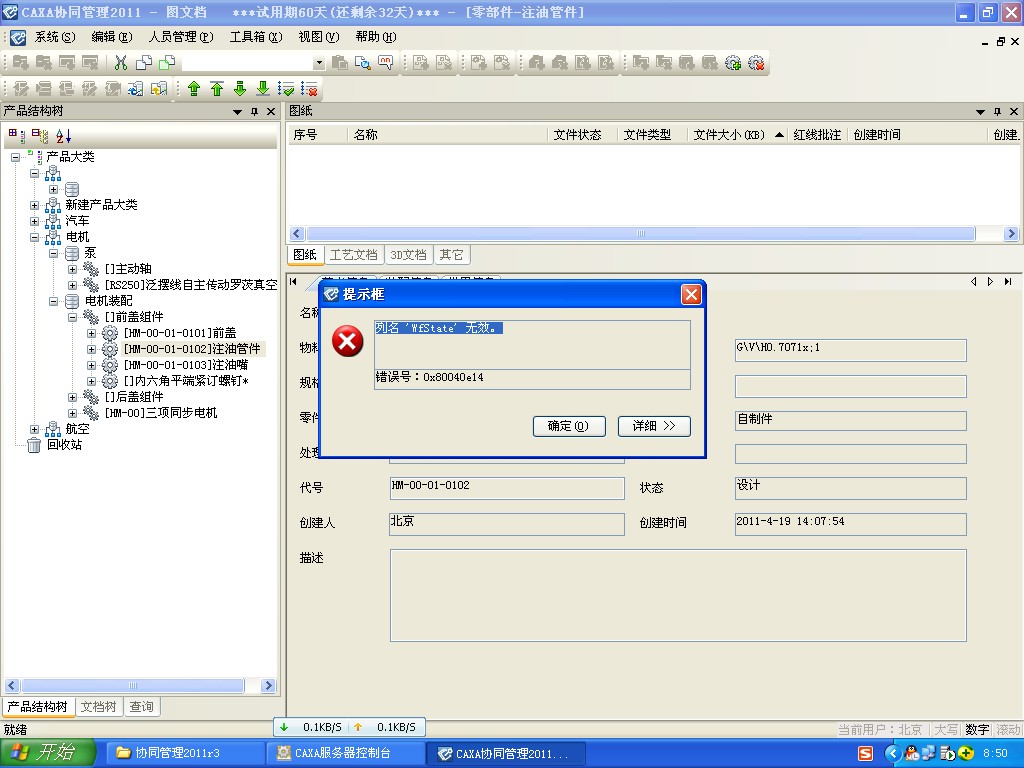This screenshot has width=1024, height=768.
Task: Close the 提示框 dialog
Action: (691, 295)
